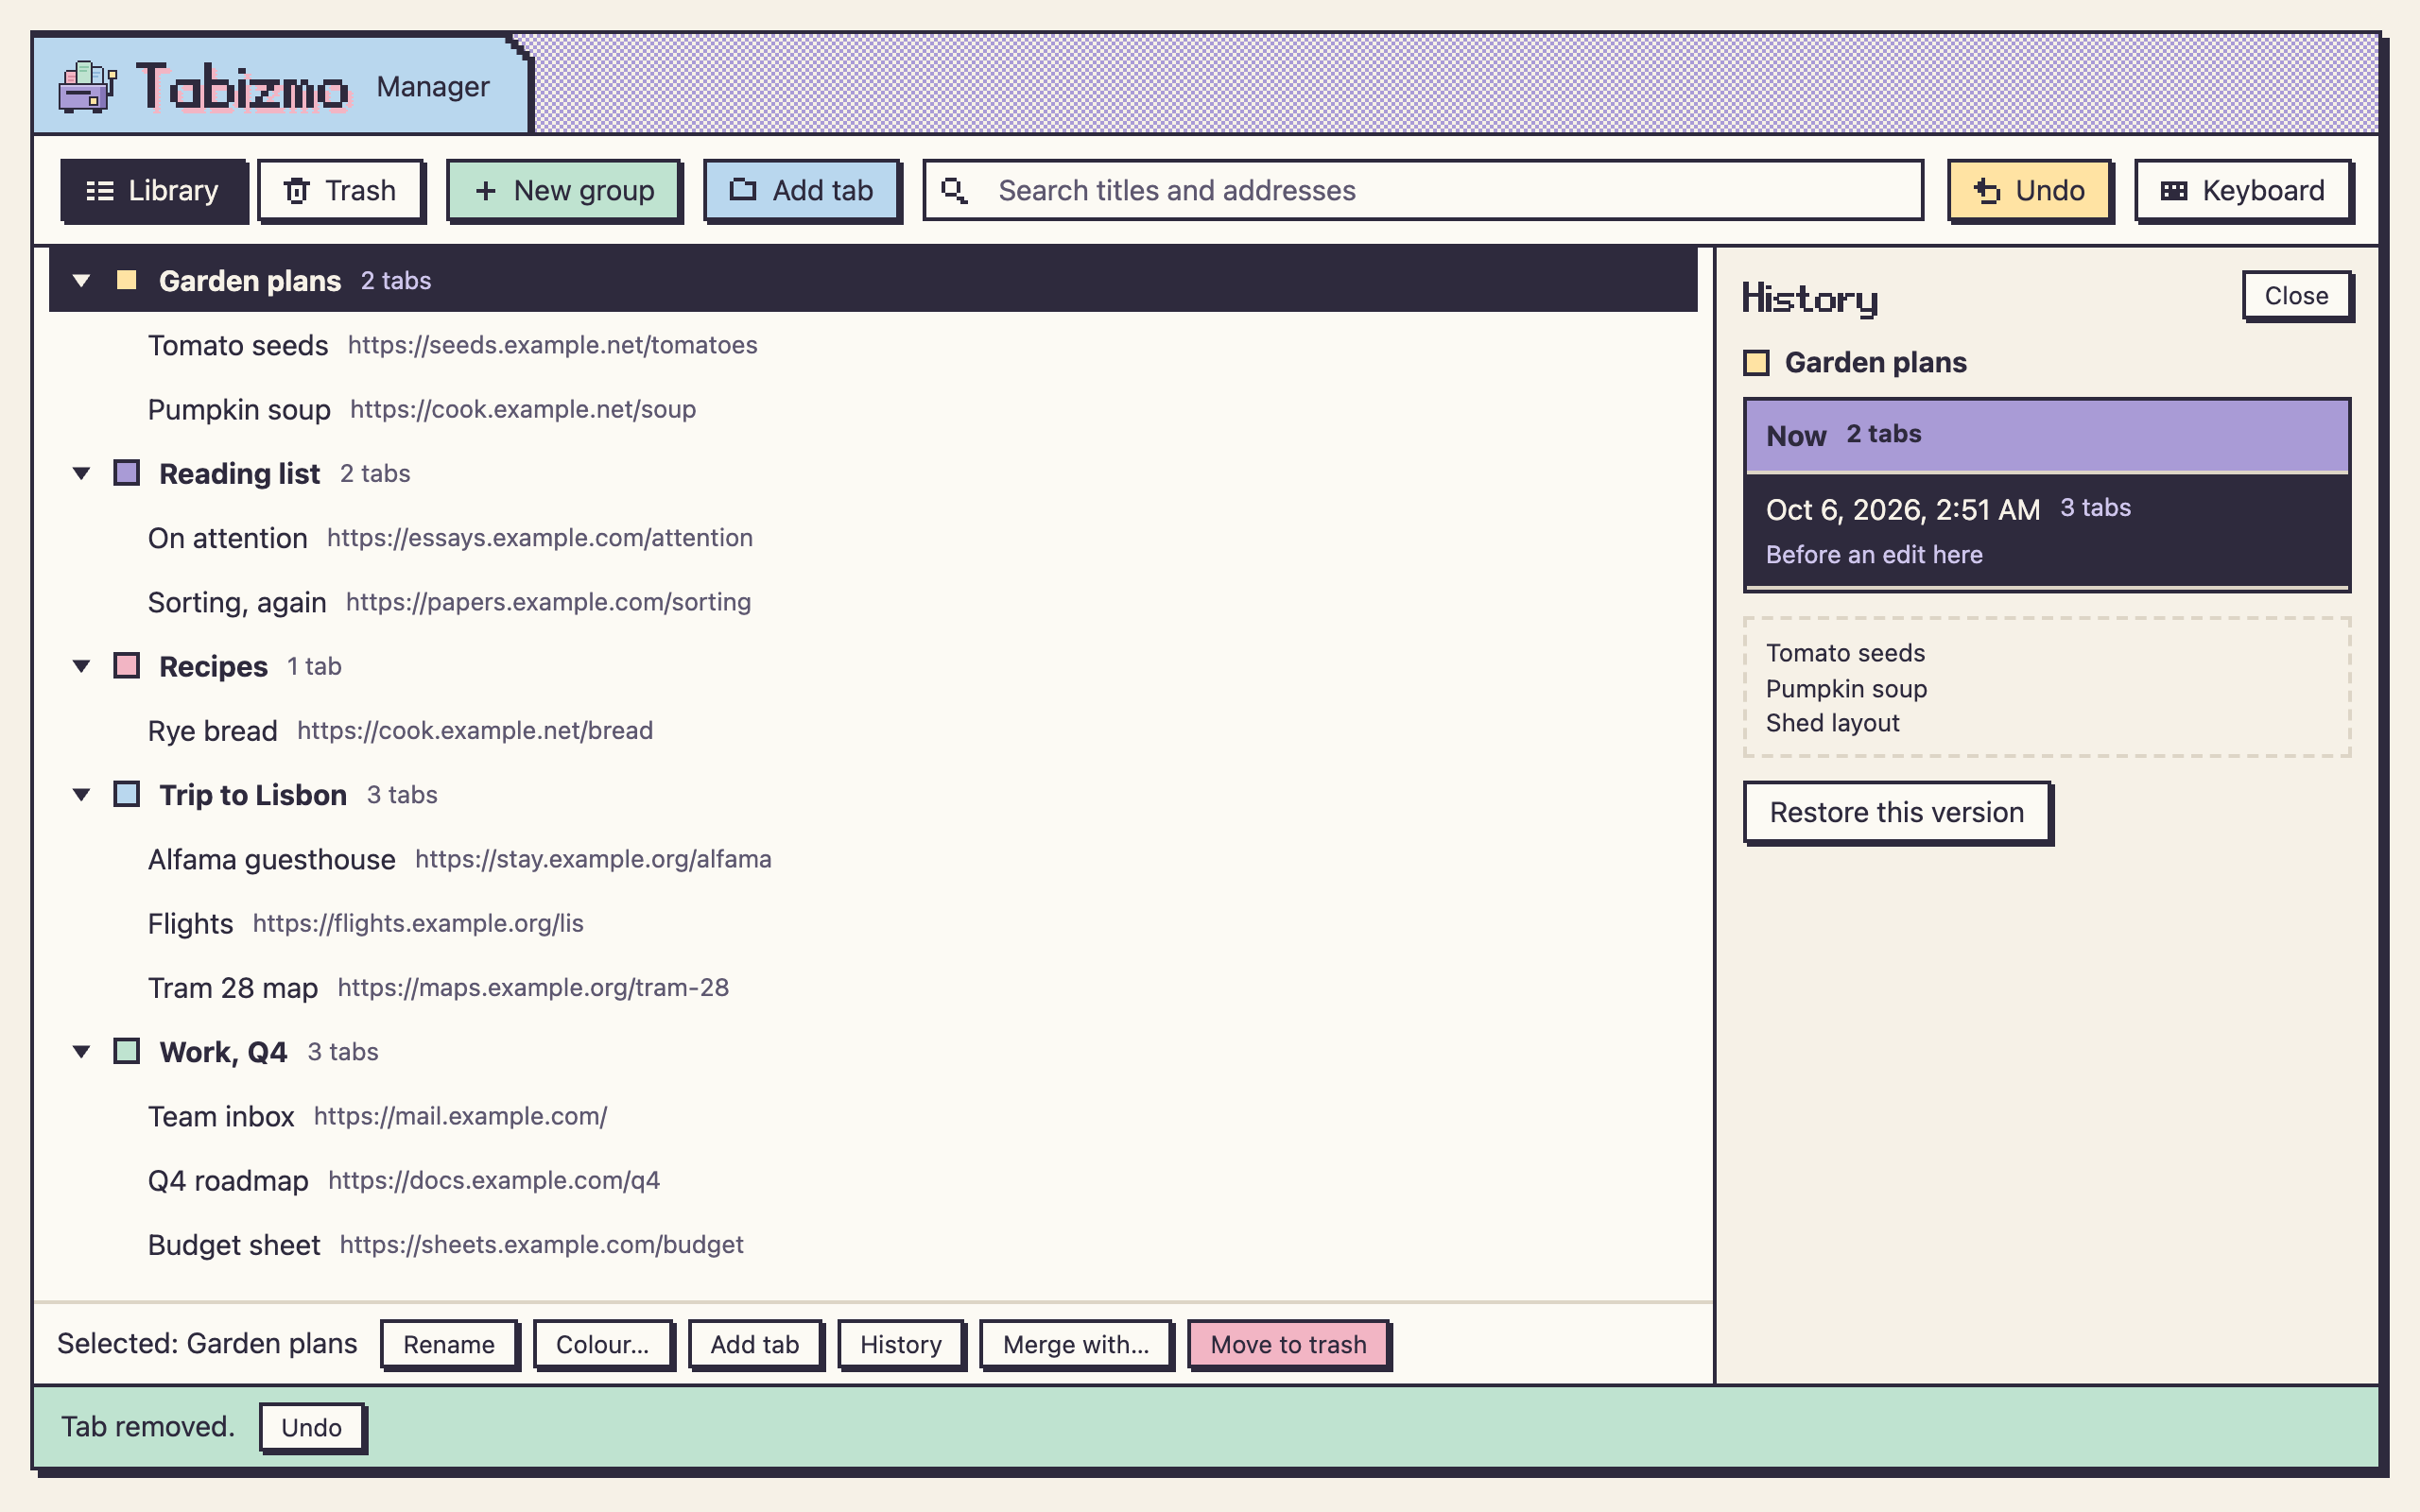The height and width of the screenshot is (1512, 2420).
Task: Focus the search titles and addresses field
Action: click(1422, 190)
